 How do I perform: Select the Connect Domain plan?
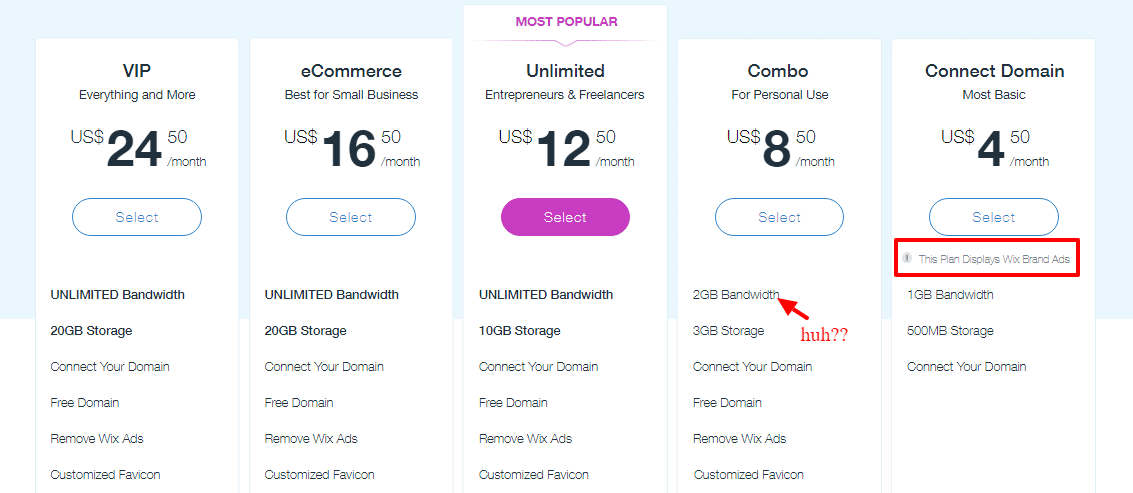click(x=994, y=217)
